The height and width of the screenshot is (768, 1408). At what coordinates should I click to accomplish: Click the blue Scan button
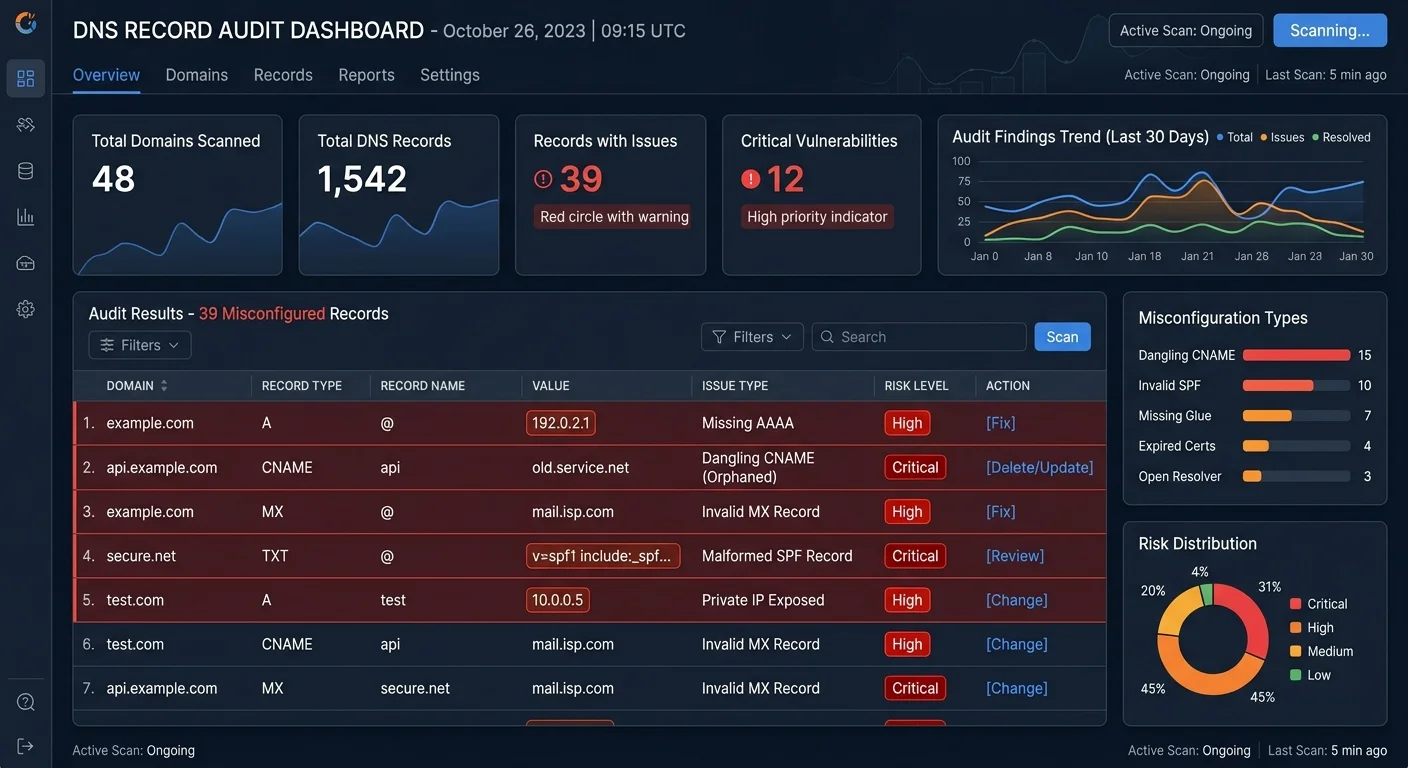1062,337
